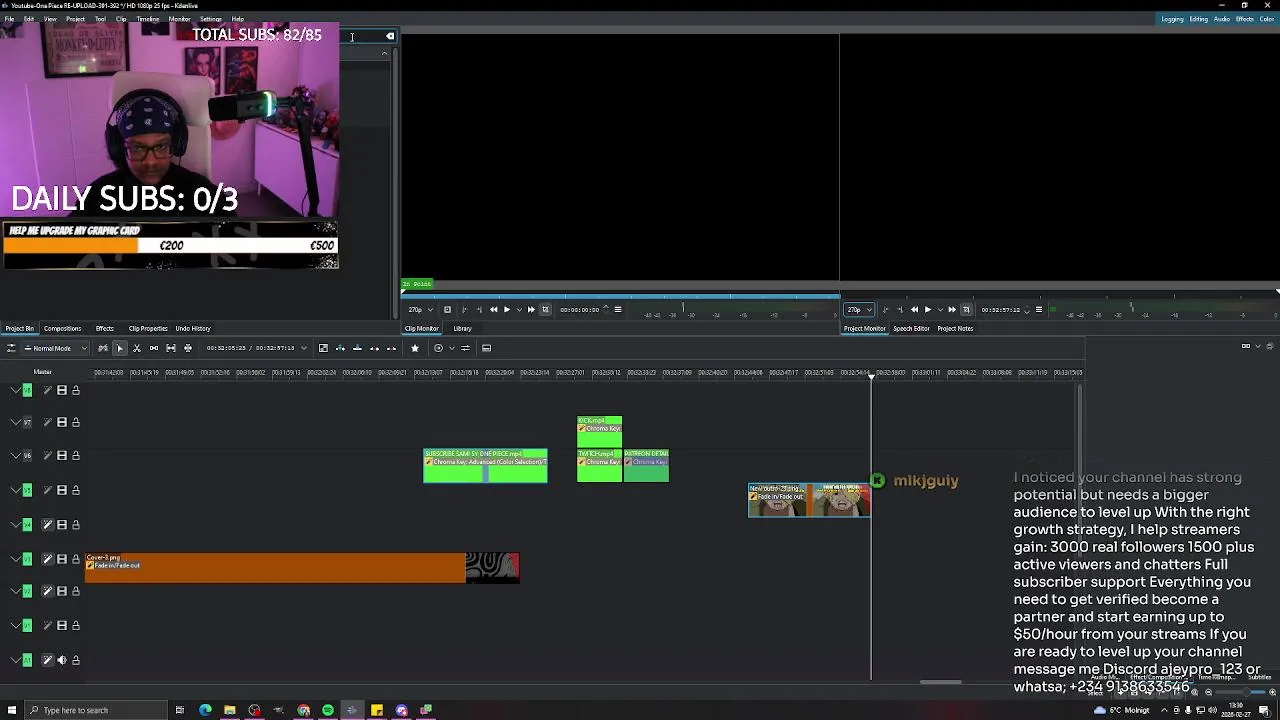The image size is (1280, 720).
Task: Start timeline preview render icon
Action: [438, 348]
